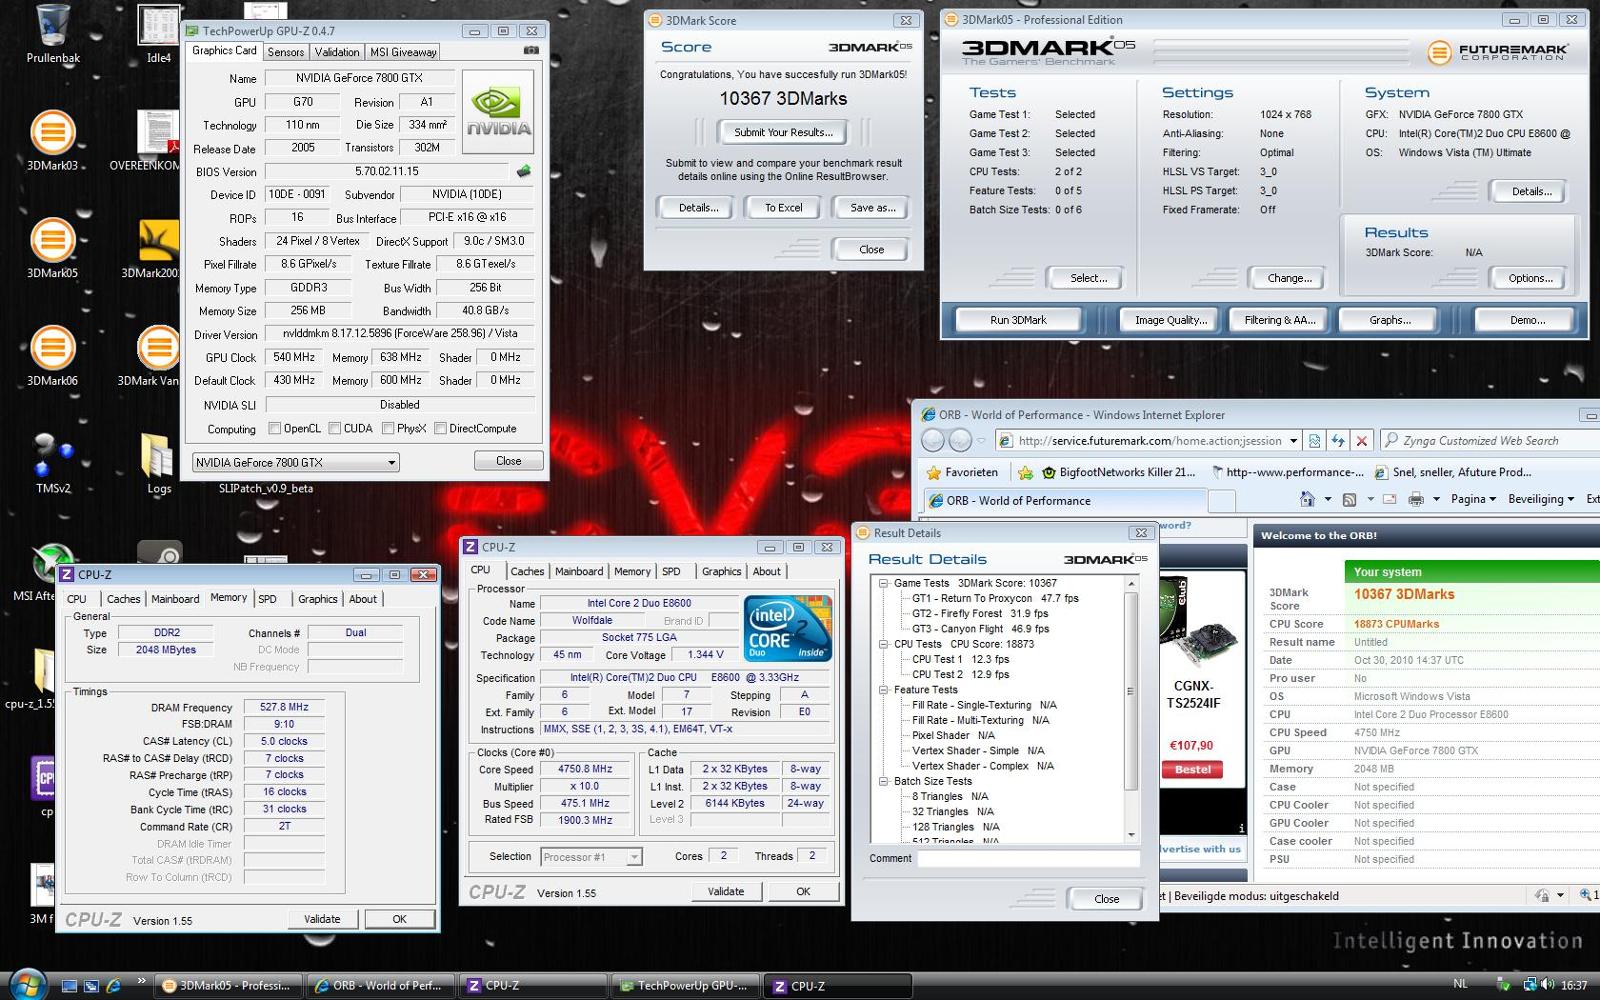Click the IE forward navigation button
This screenshot has width=1600, height=1000.
pos(960,440)
